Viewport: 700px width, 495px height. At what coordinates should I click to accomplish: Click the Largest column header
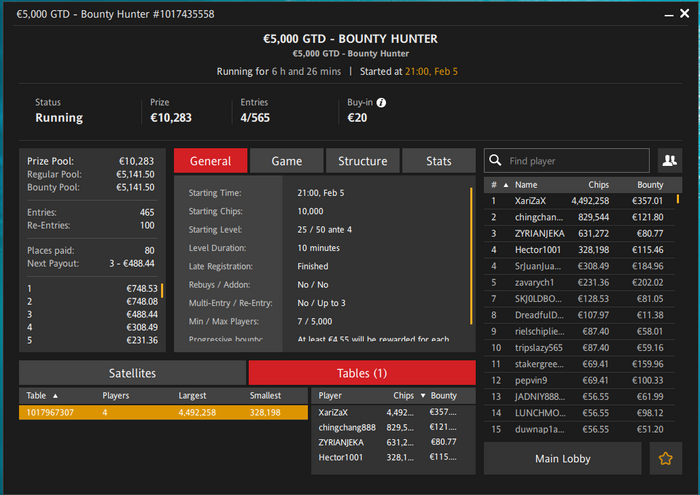coord(192,395)
